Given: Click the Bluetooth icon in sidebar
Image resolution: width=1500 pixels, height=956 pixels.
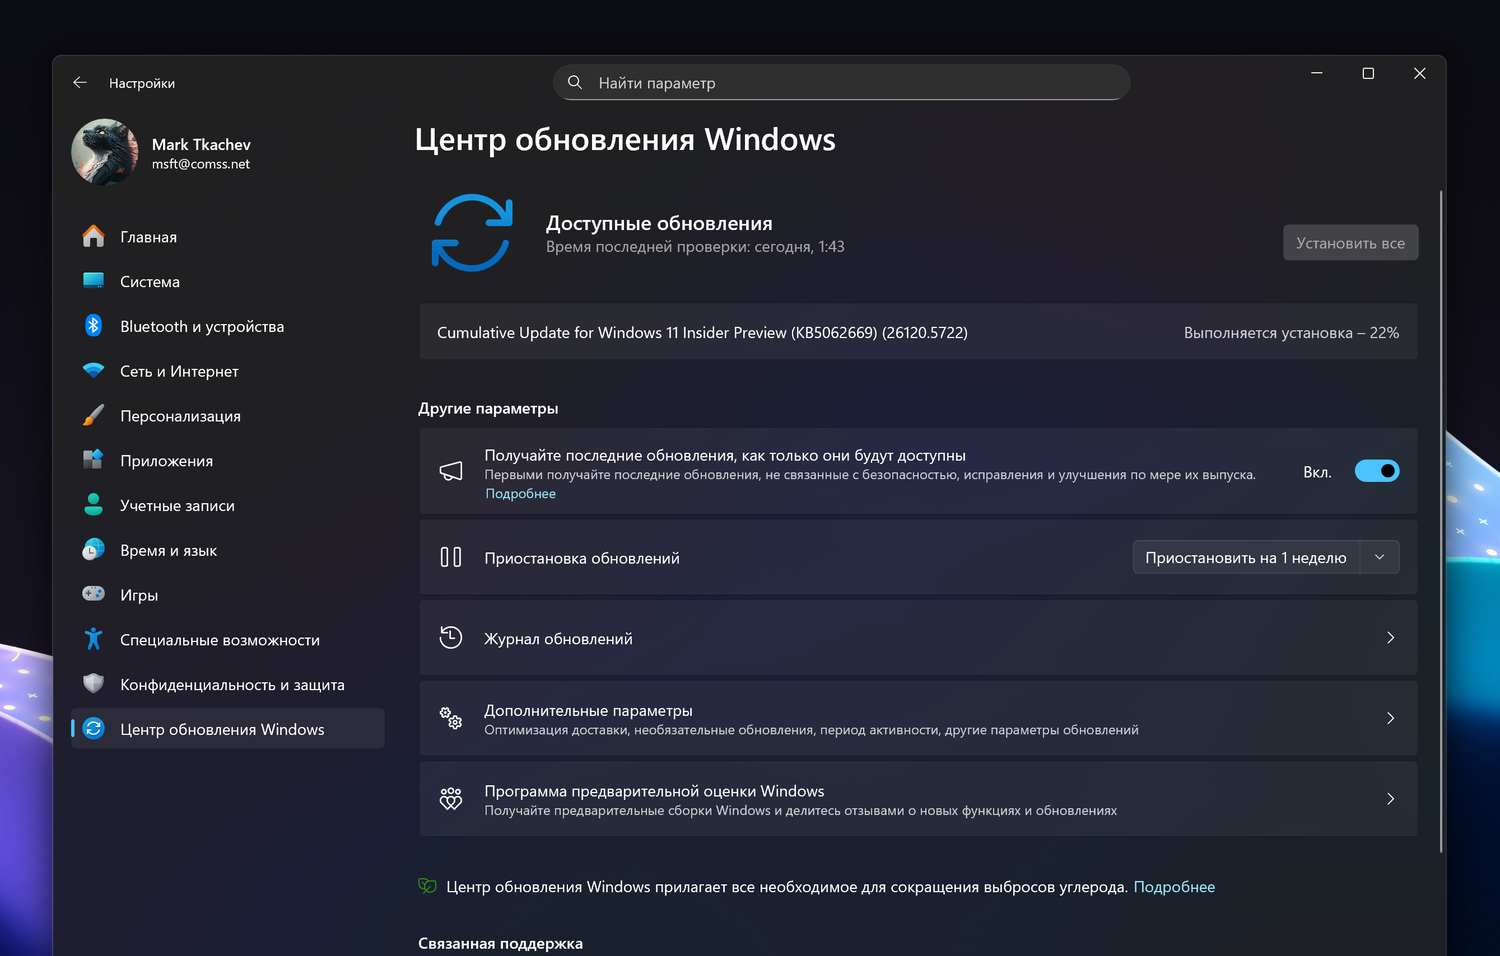Looking at the screenshot, I should point(93,326).
